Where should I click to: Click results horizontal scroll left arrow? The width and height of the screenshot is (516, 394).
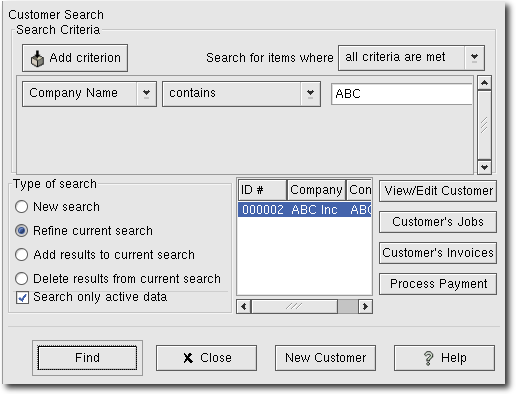click(244, 307)
